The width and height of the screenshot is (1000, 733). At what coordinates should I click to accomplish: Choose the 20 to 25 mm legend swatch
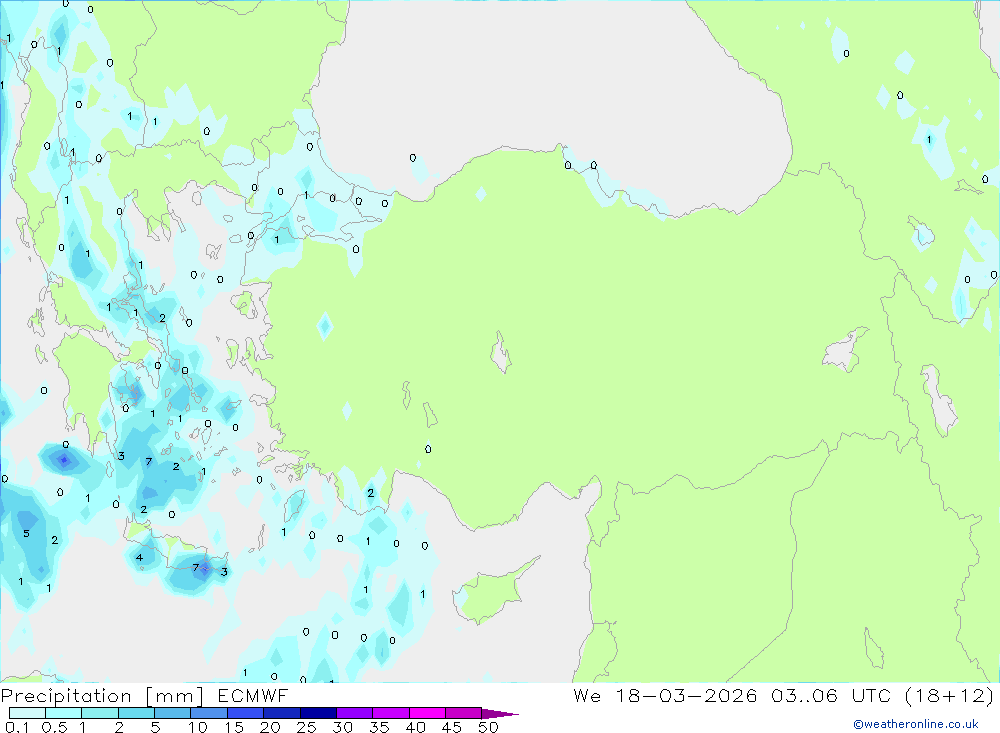(x=282, y=713)
